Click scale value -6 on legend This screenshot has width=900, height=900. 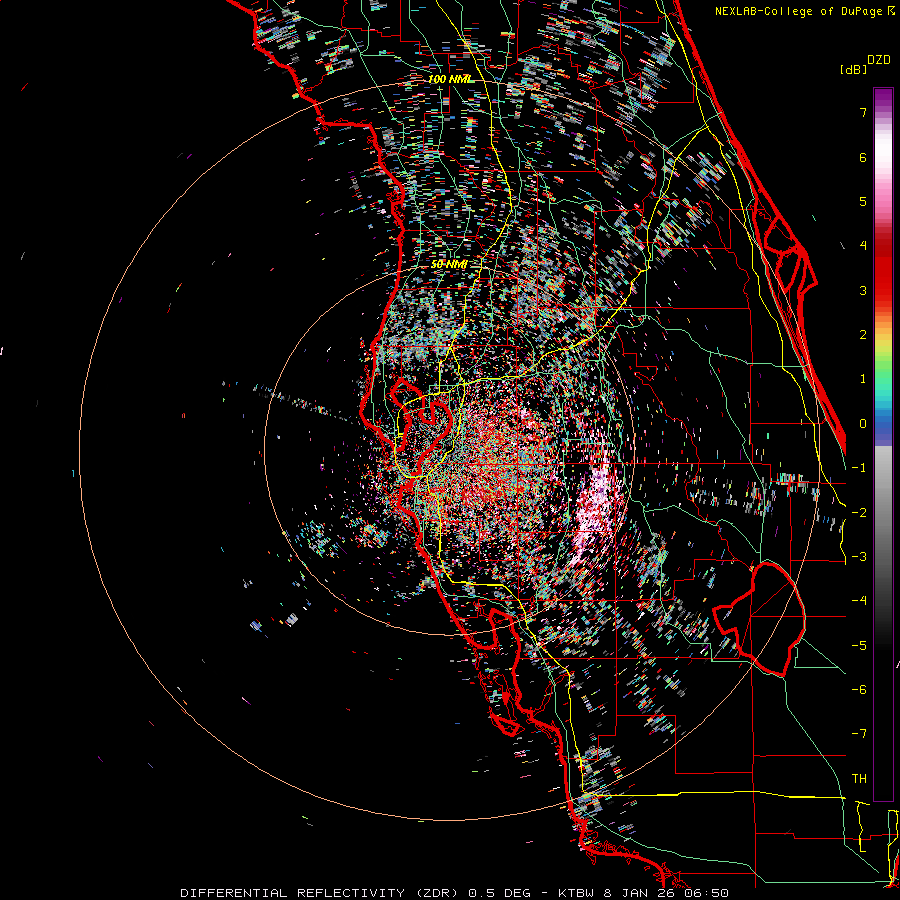[x=859, y=690]
